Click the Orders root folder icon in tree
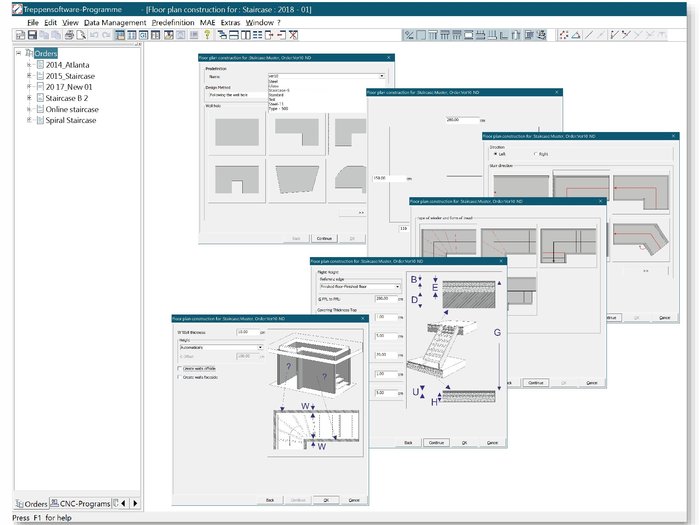This screenshot has width=700, height=525. coord(29,53)
